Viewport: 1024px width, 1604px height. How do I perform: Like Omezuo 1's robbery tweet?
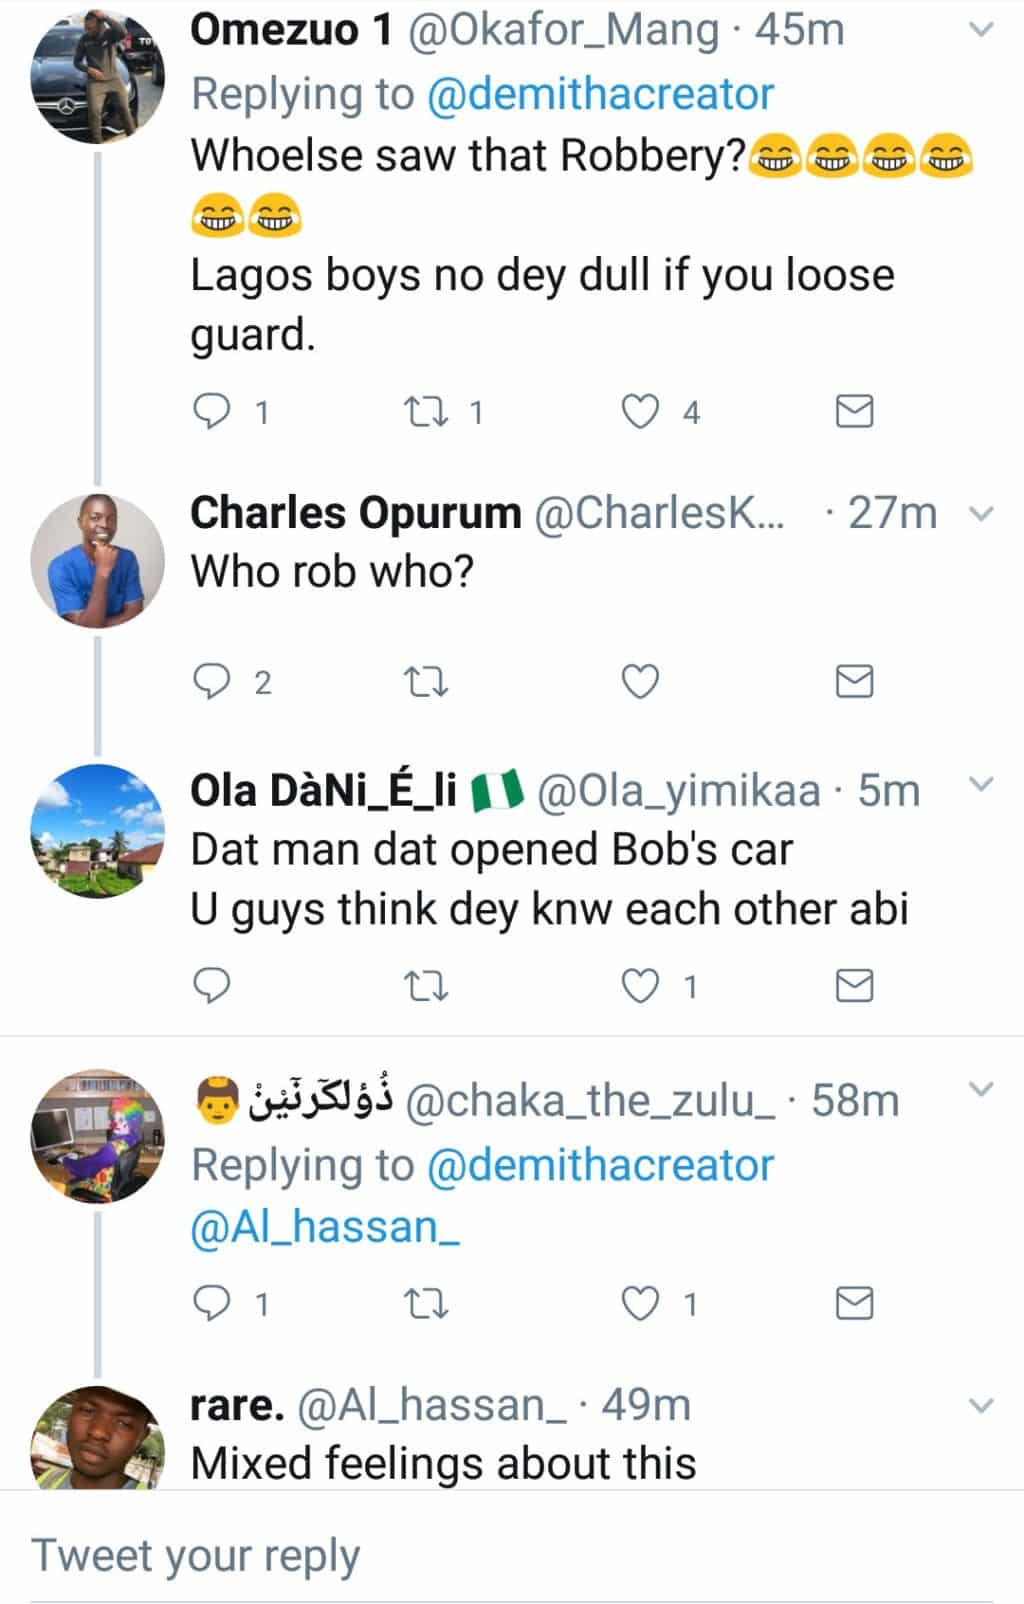pos(641,412)
